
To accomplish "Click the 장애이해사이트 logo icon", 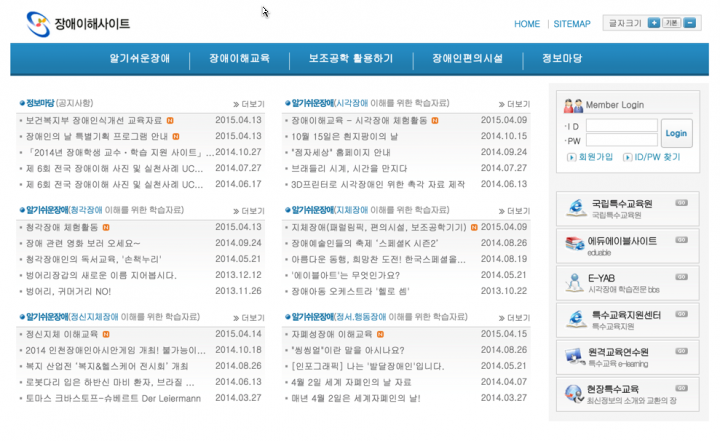I will click(x=38, y=24).
